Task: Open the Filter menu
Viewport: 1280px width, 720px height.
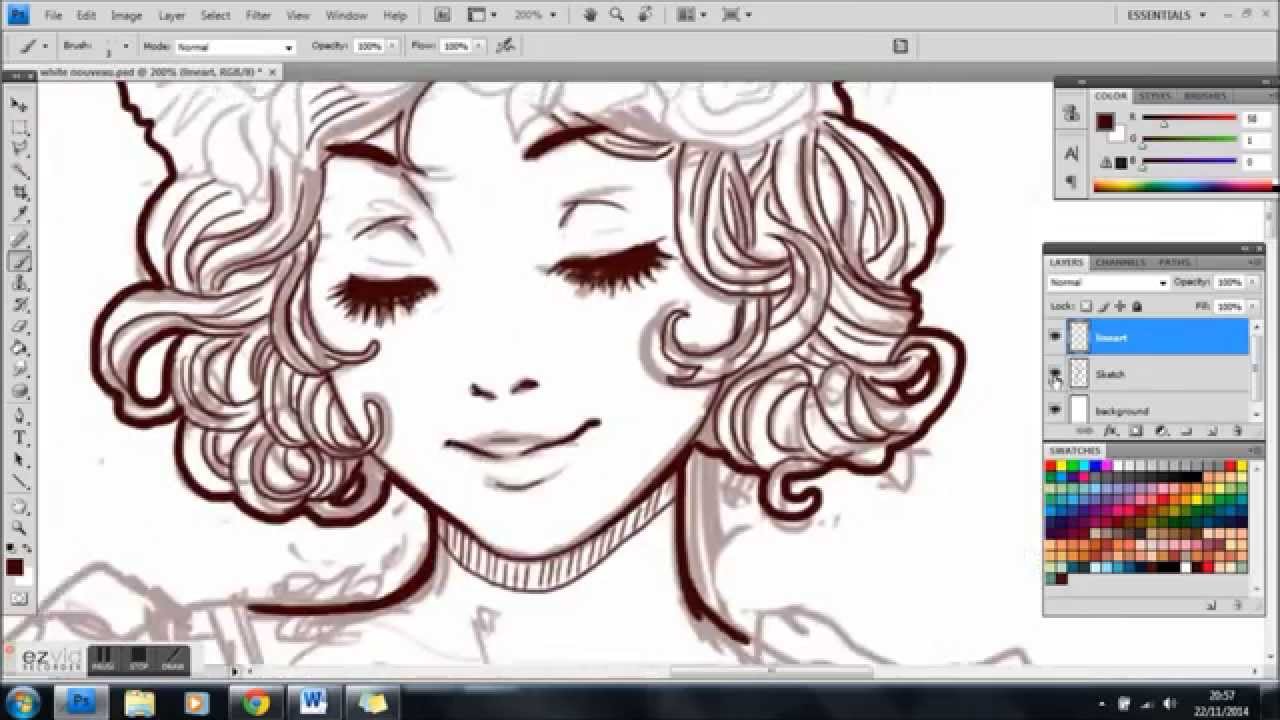Action: [258, 15]
